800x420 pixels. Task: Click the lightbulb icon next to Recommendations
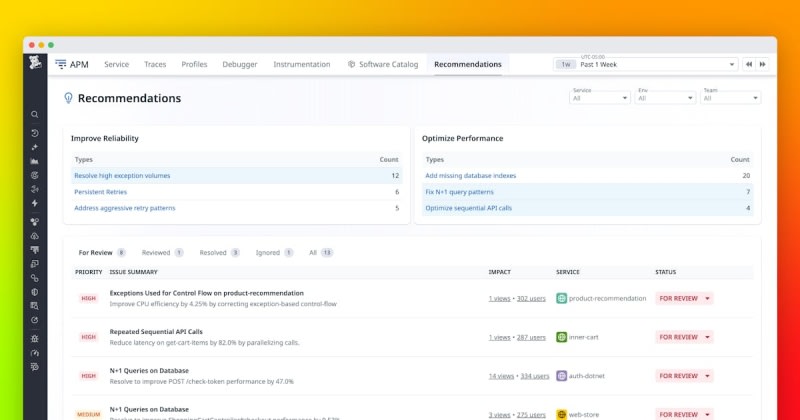[x=68, y=98]
